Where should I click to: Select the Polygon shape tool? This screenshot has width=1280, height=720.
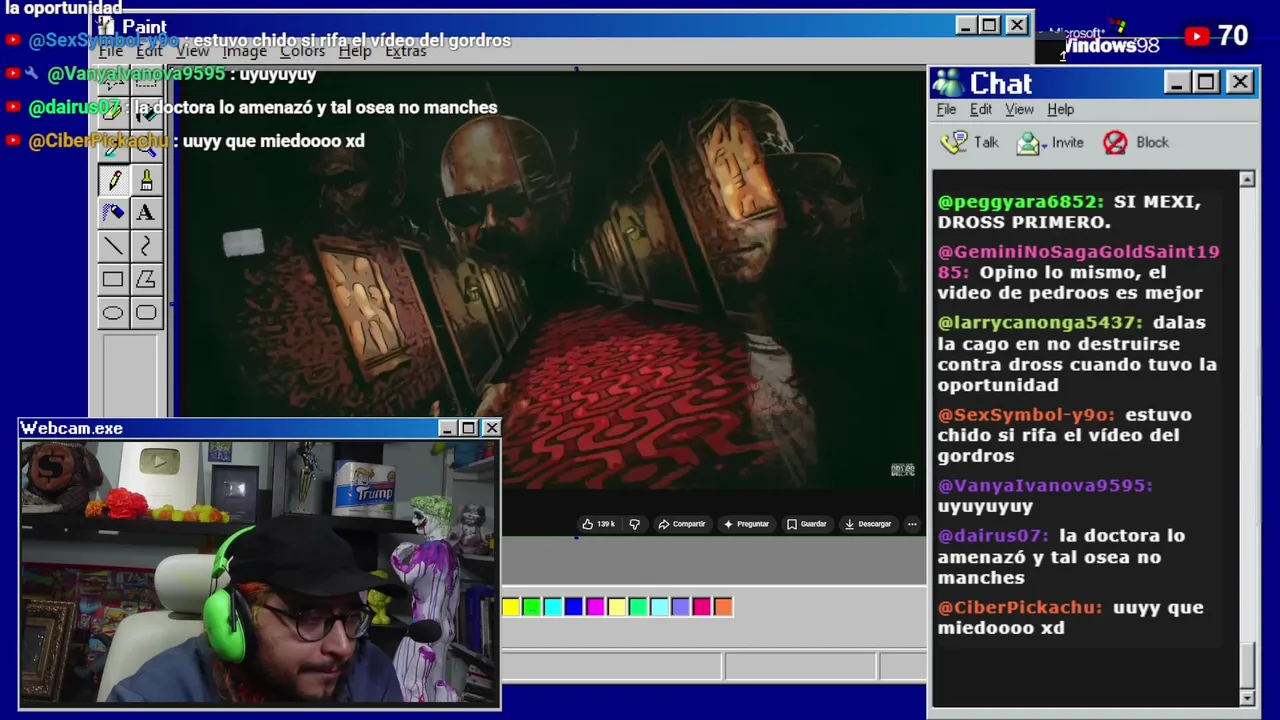tap(146, 280)
